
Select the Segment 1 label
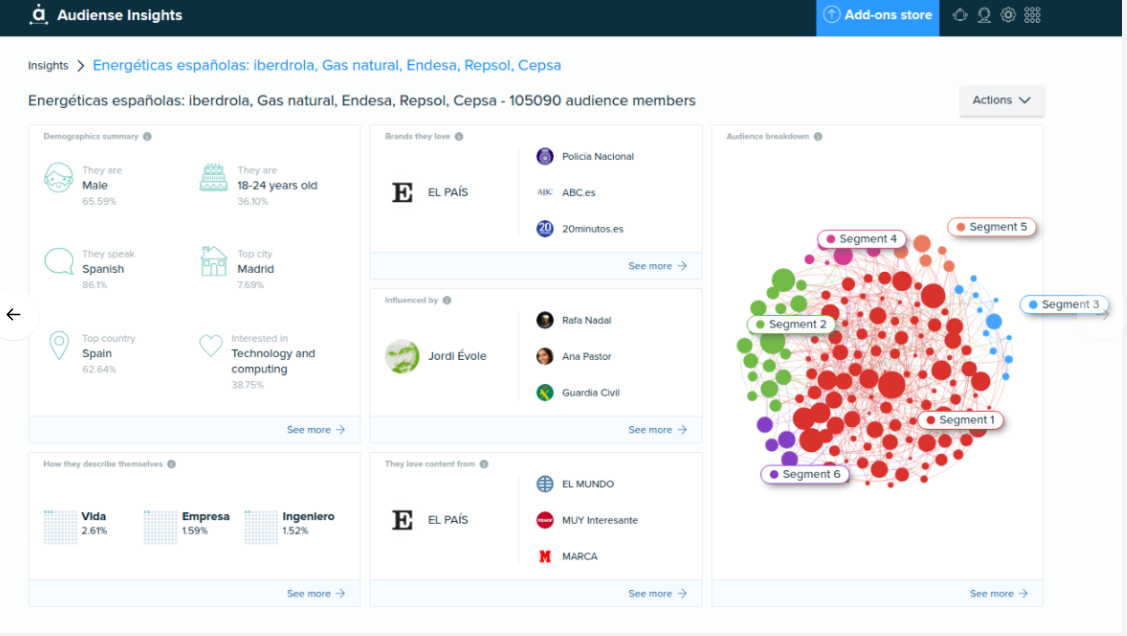(960, 420)
